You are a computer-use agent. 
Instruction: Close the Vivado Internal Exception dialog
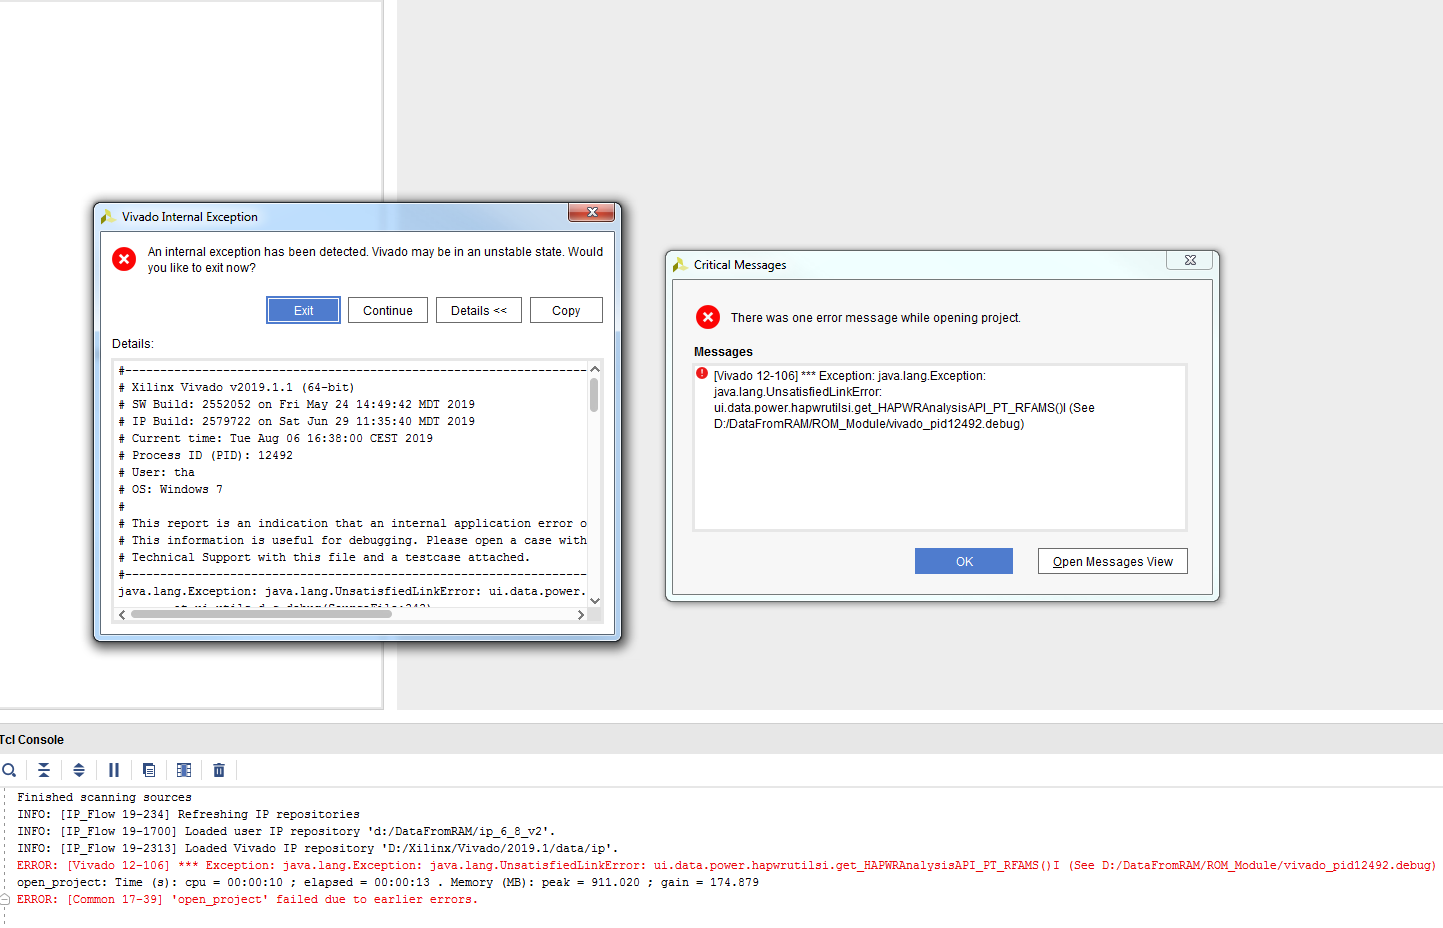[592, 212]
